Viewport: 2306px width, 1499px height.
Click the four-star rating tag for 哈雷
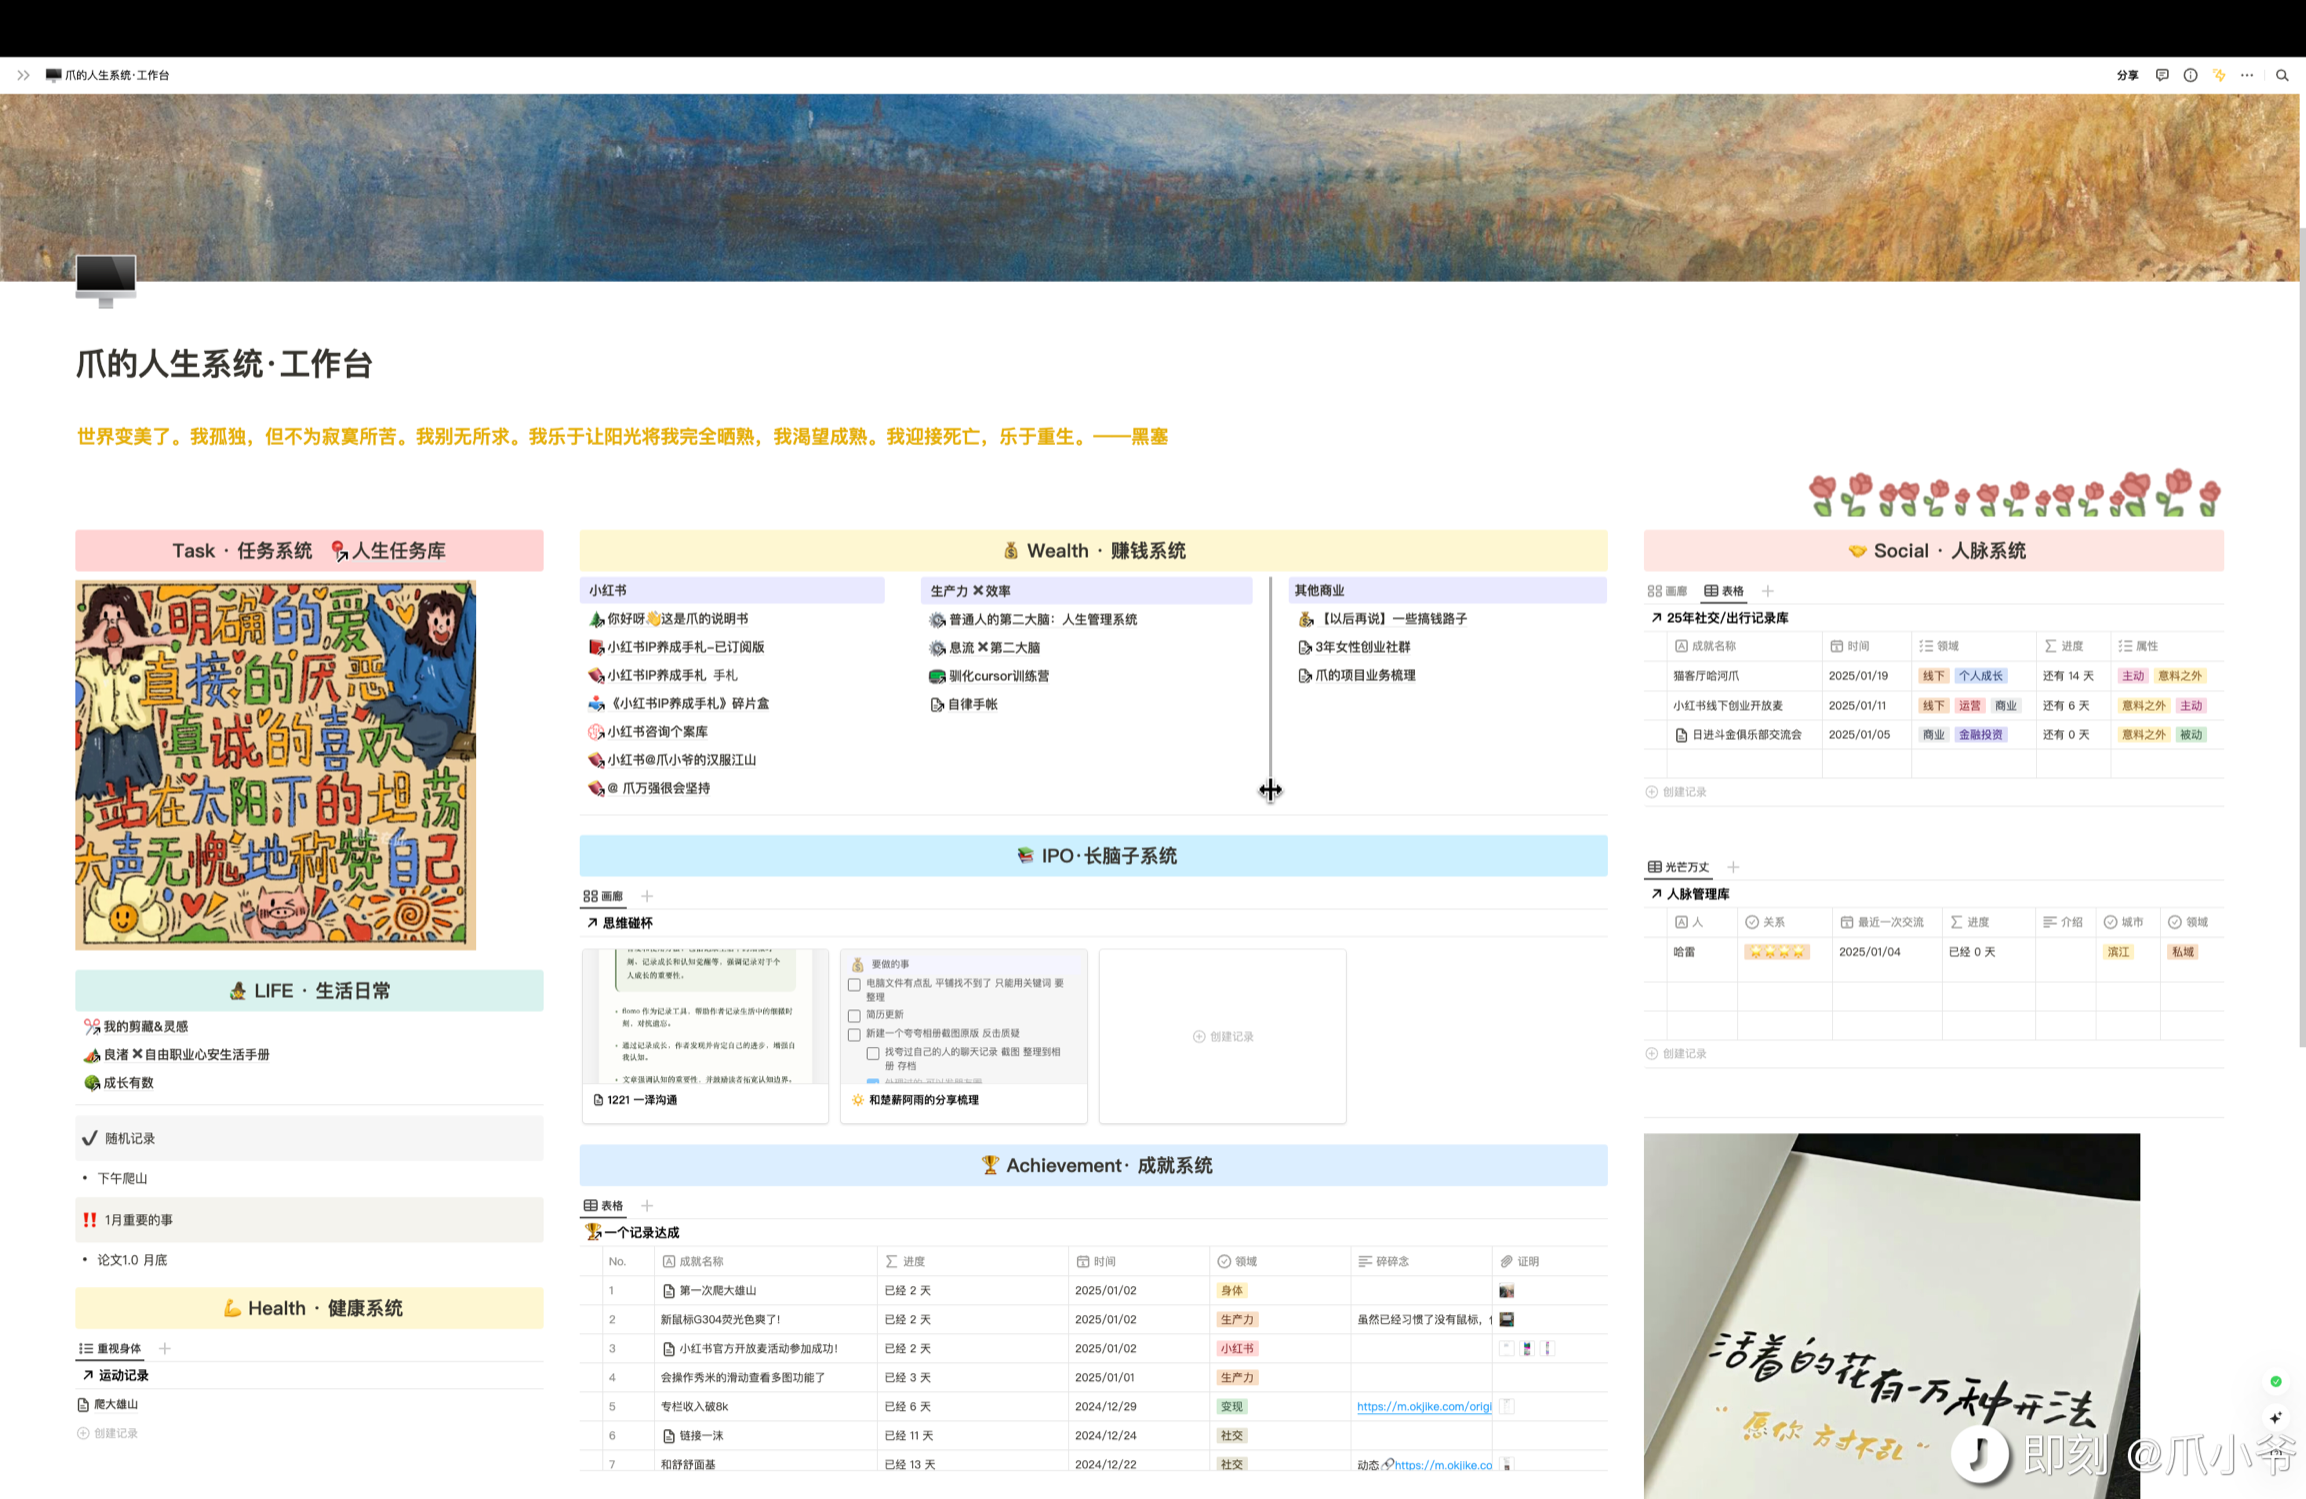pos(1775,952)
